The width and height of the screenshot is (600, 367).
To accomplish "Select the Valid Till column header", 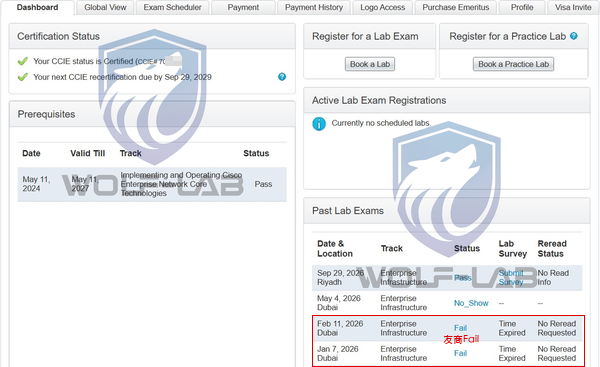I will [x=88, y=153].
